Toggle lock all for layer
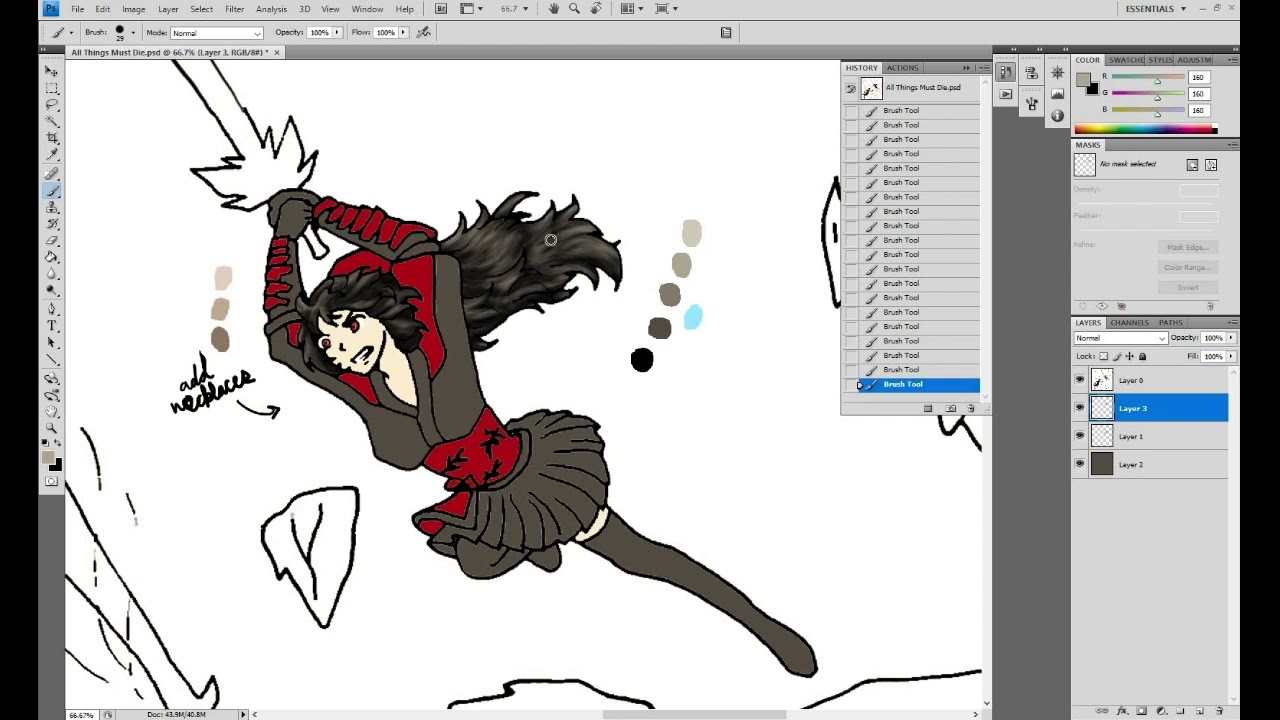Image resolution: width=1280 pixels, height=720 pixels. pyautogui.click(x=1143, y=357)
